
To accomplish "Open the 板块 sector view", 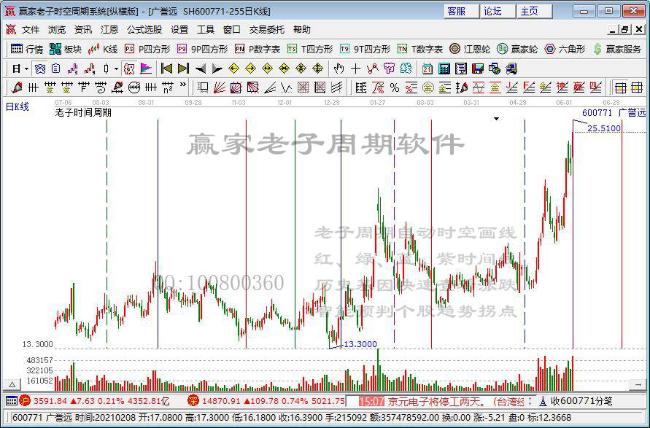I will click(65, 49).
